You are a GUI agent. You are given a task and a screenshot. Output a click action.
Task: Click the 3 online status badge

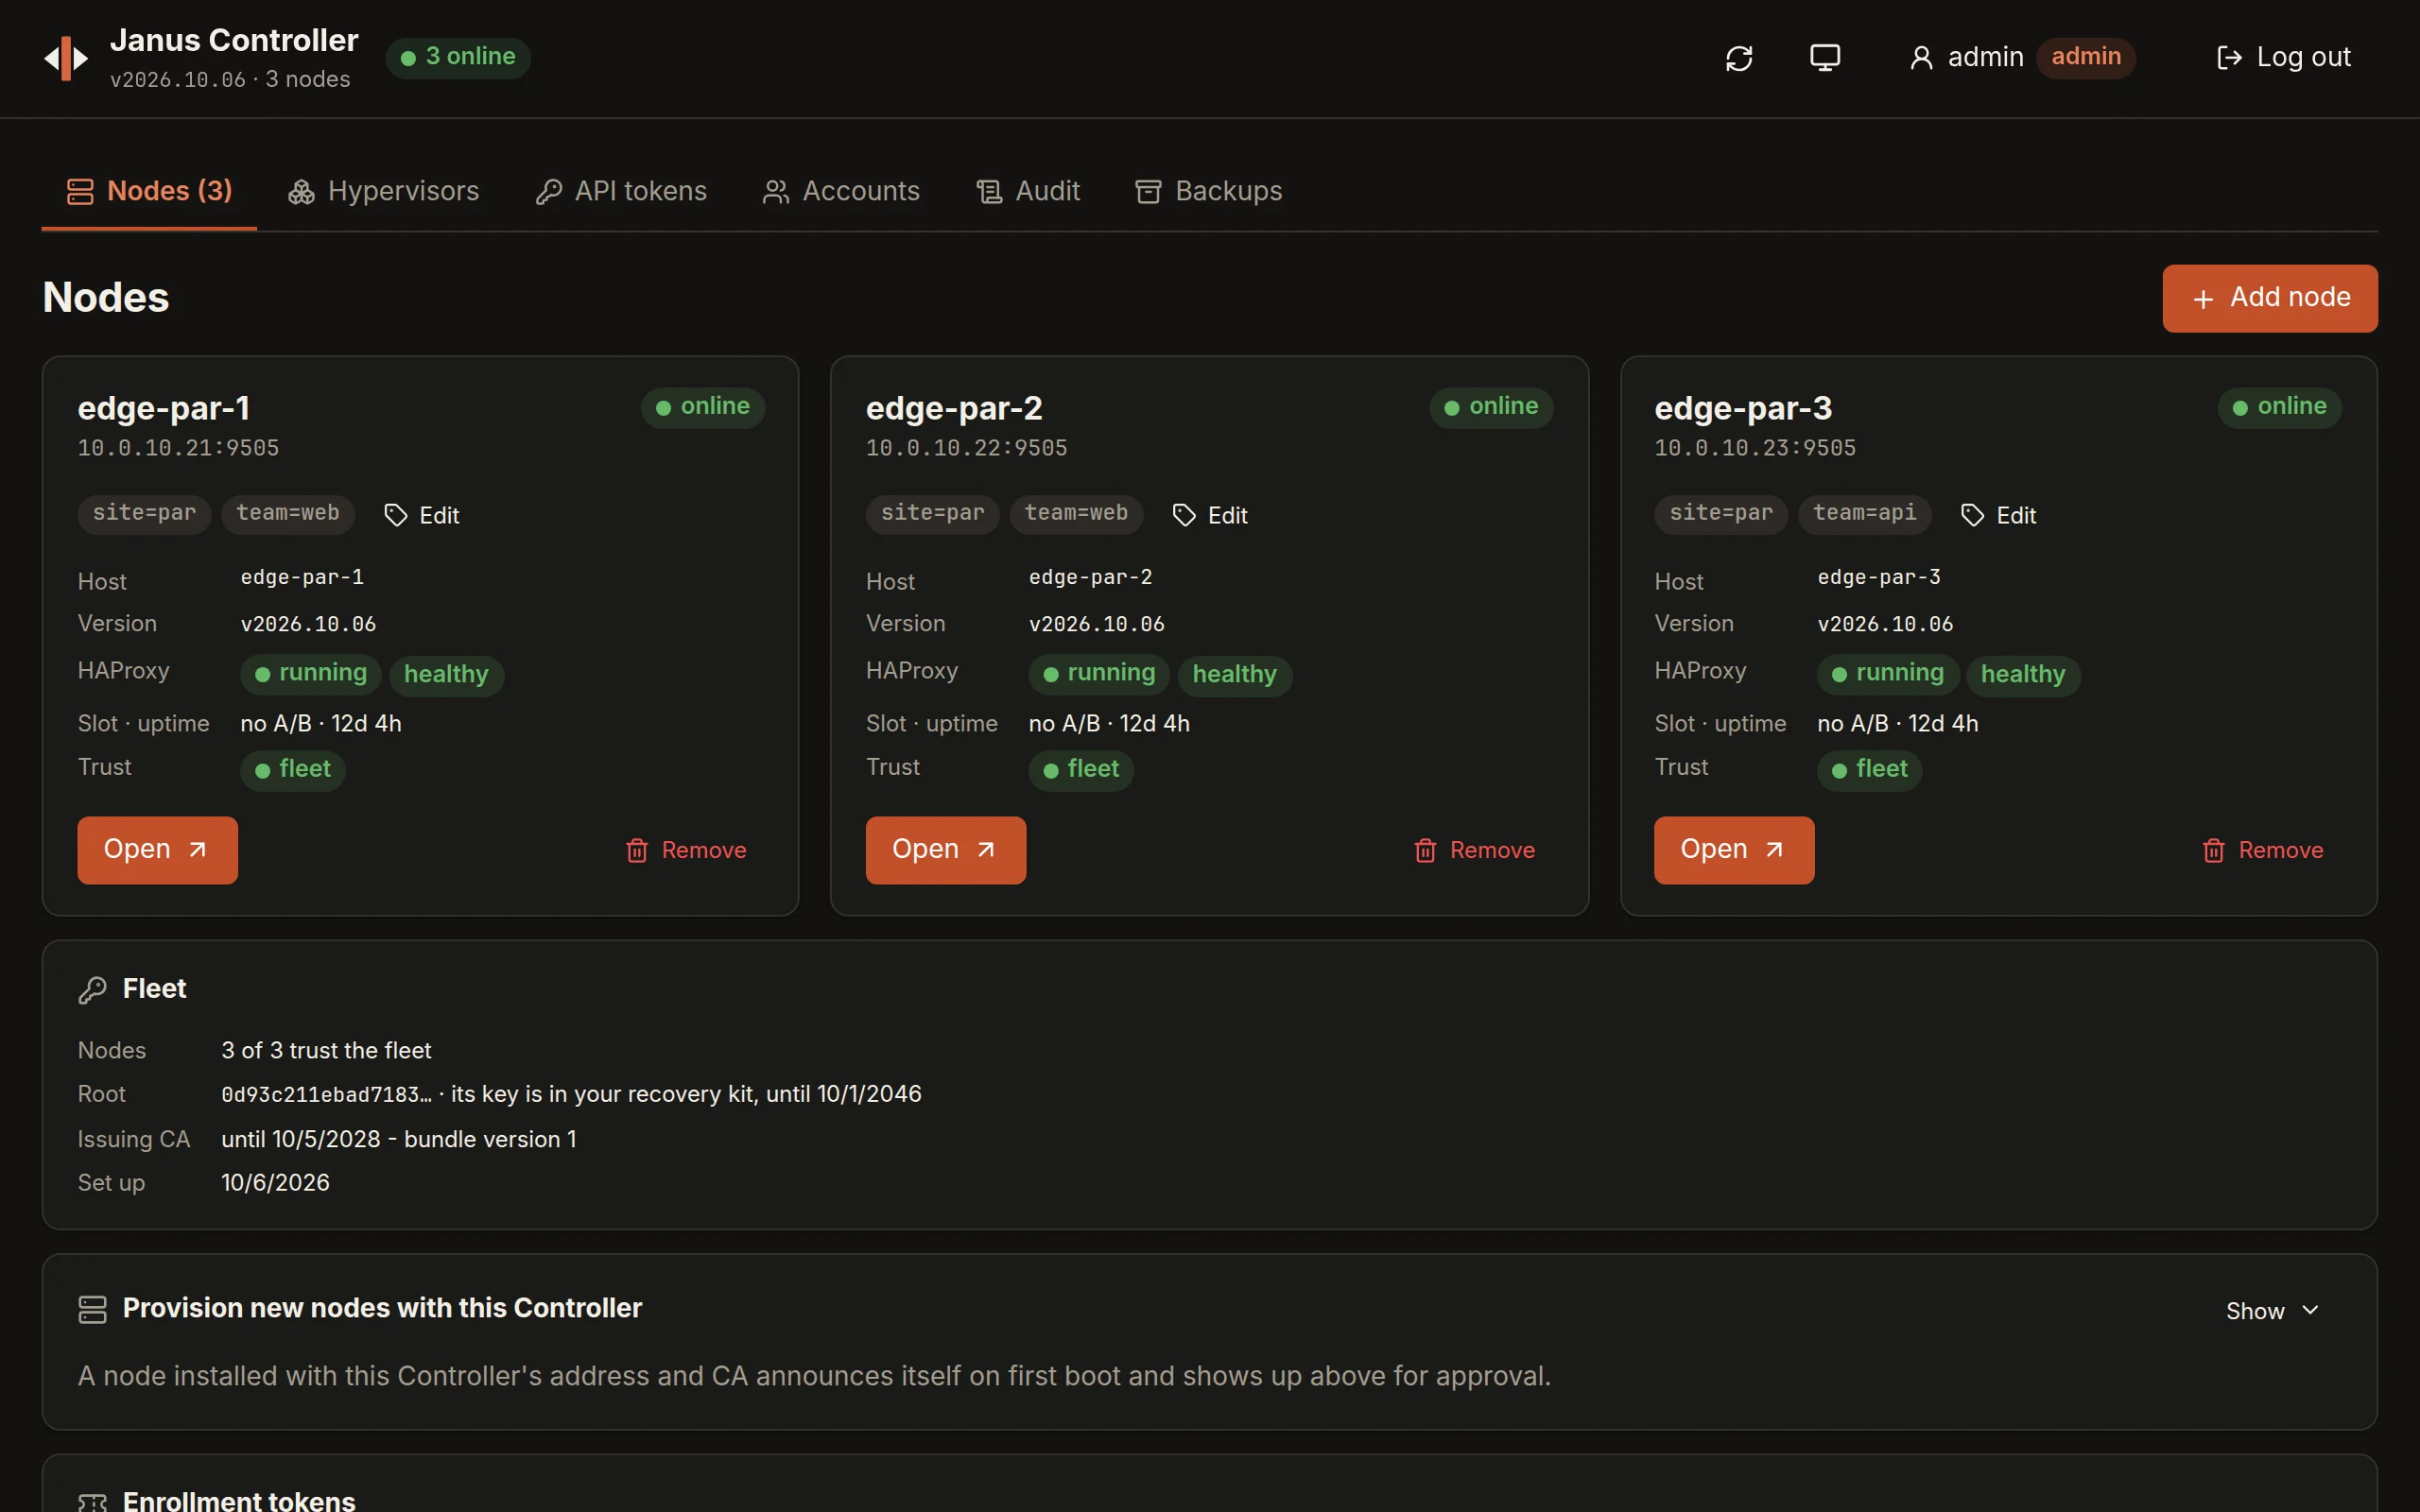(458, 57)
